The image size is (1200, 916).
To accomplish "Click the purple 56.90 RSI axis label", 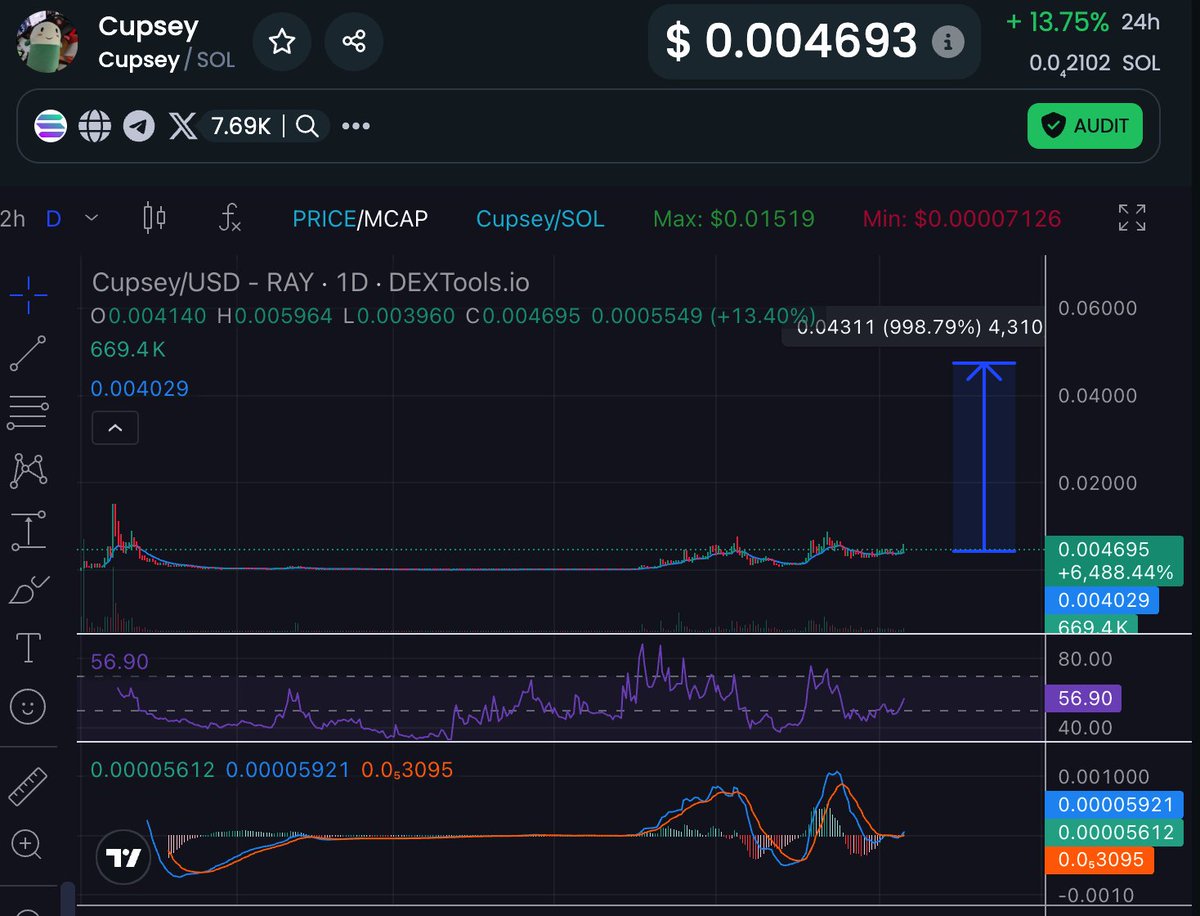I will point(1082,698).
